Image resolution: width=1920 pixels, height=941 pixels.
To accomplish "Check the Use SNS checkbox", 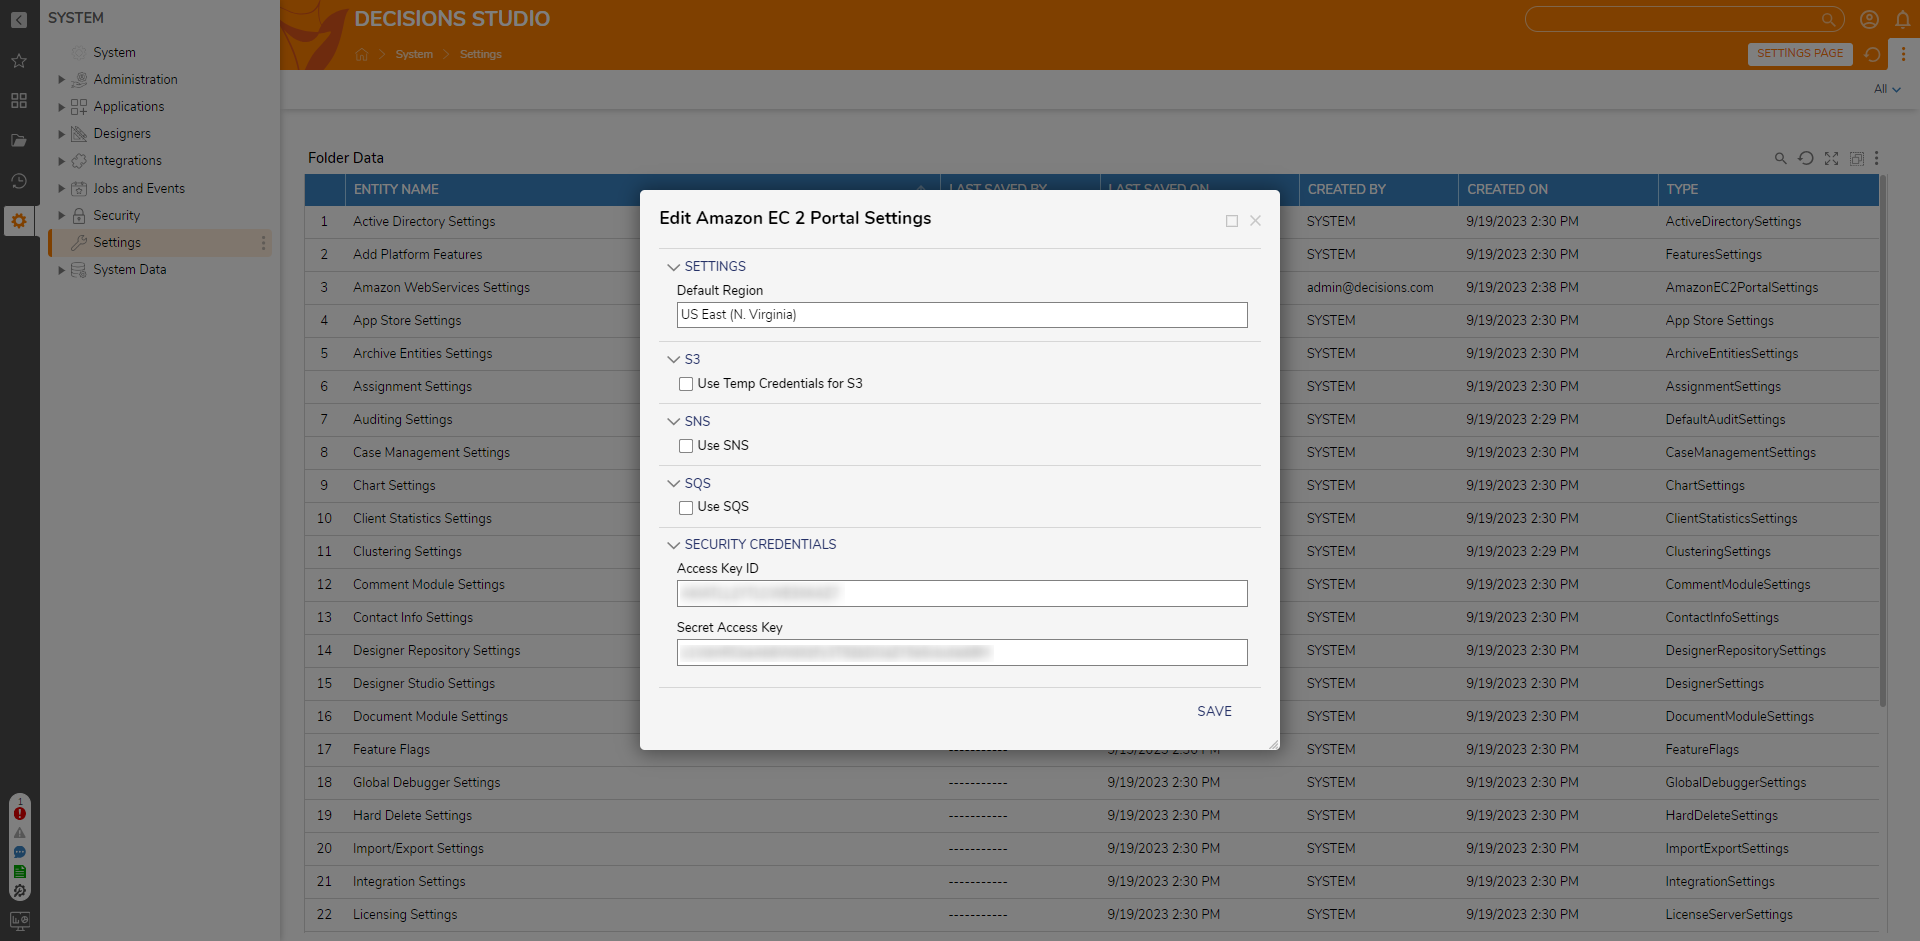I will (686, 446).
